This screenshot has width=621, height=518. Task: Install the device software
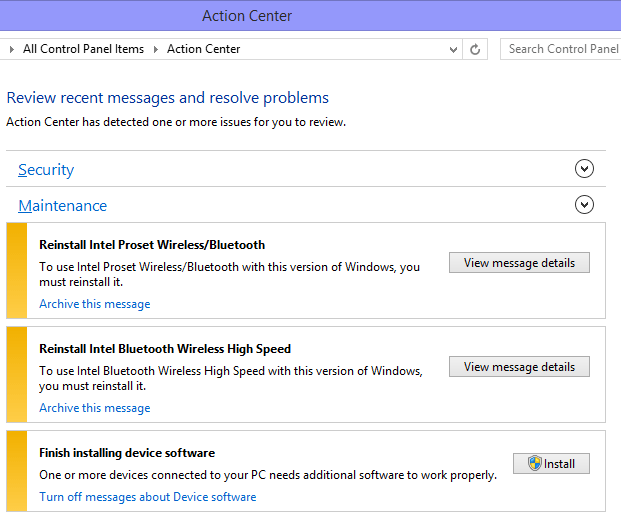click(551, 463)
